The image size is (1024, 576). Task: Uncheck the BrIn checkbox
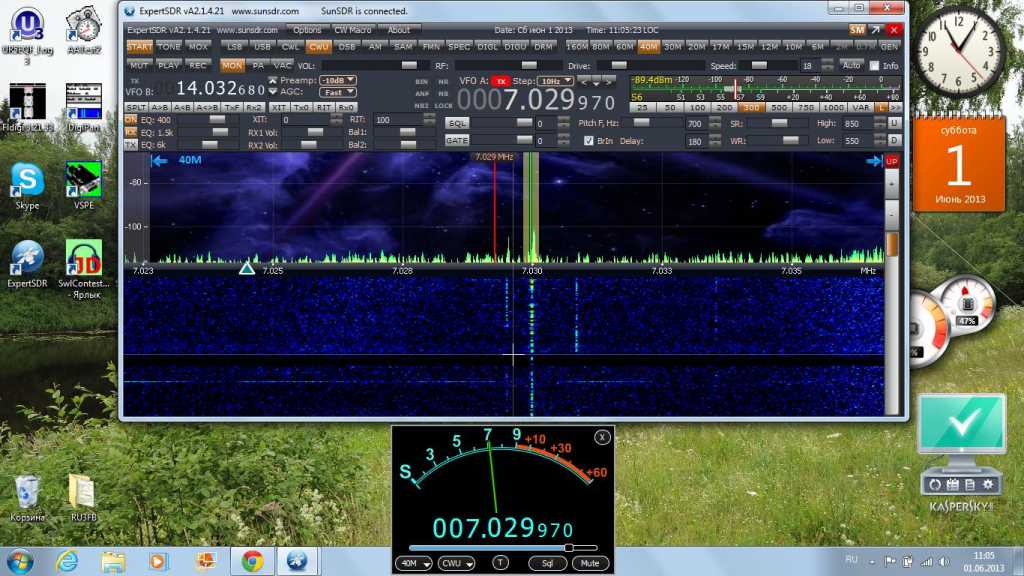point(588,141)
